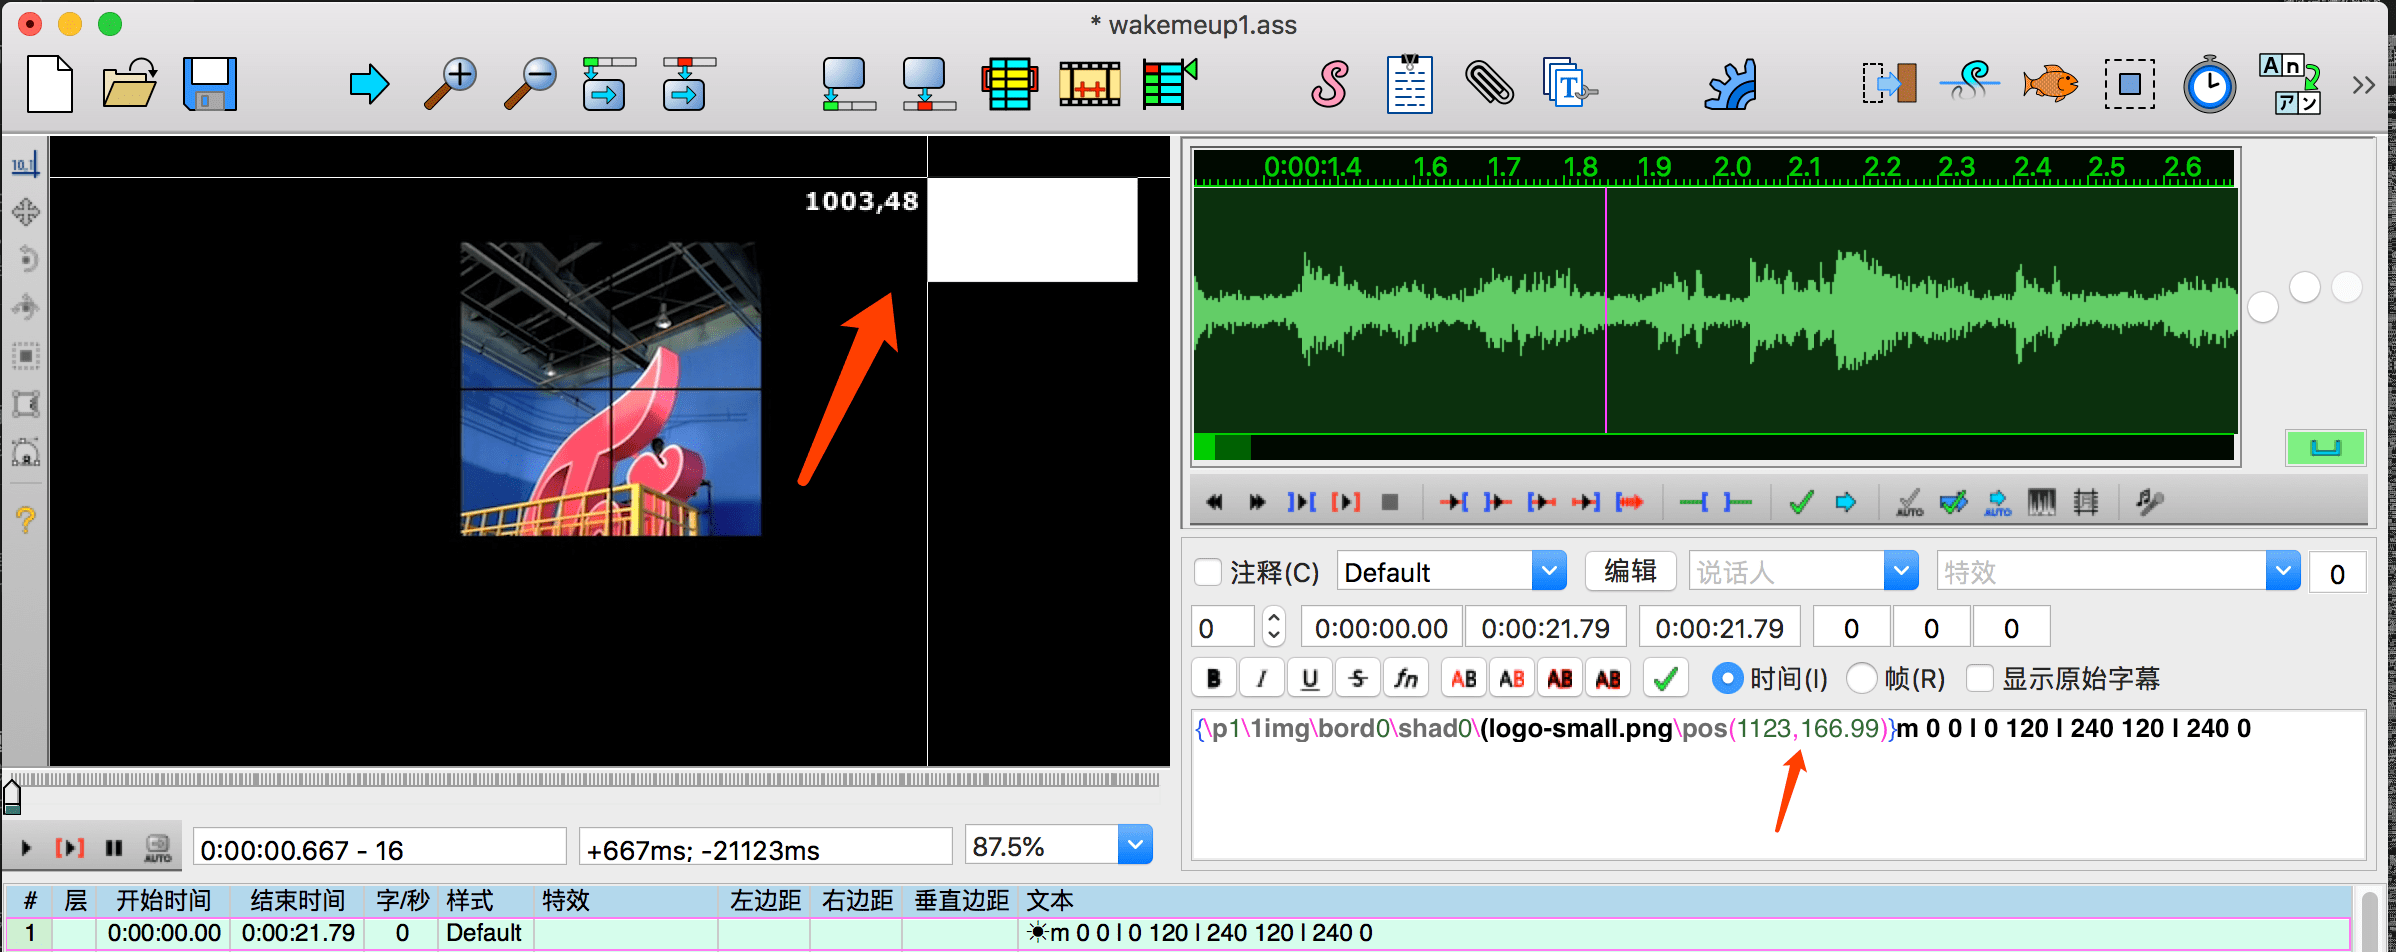Commit line text with green check
The width and height of the screenshot is (2396, 952).
point(1666,679)
